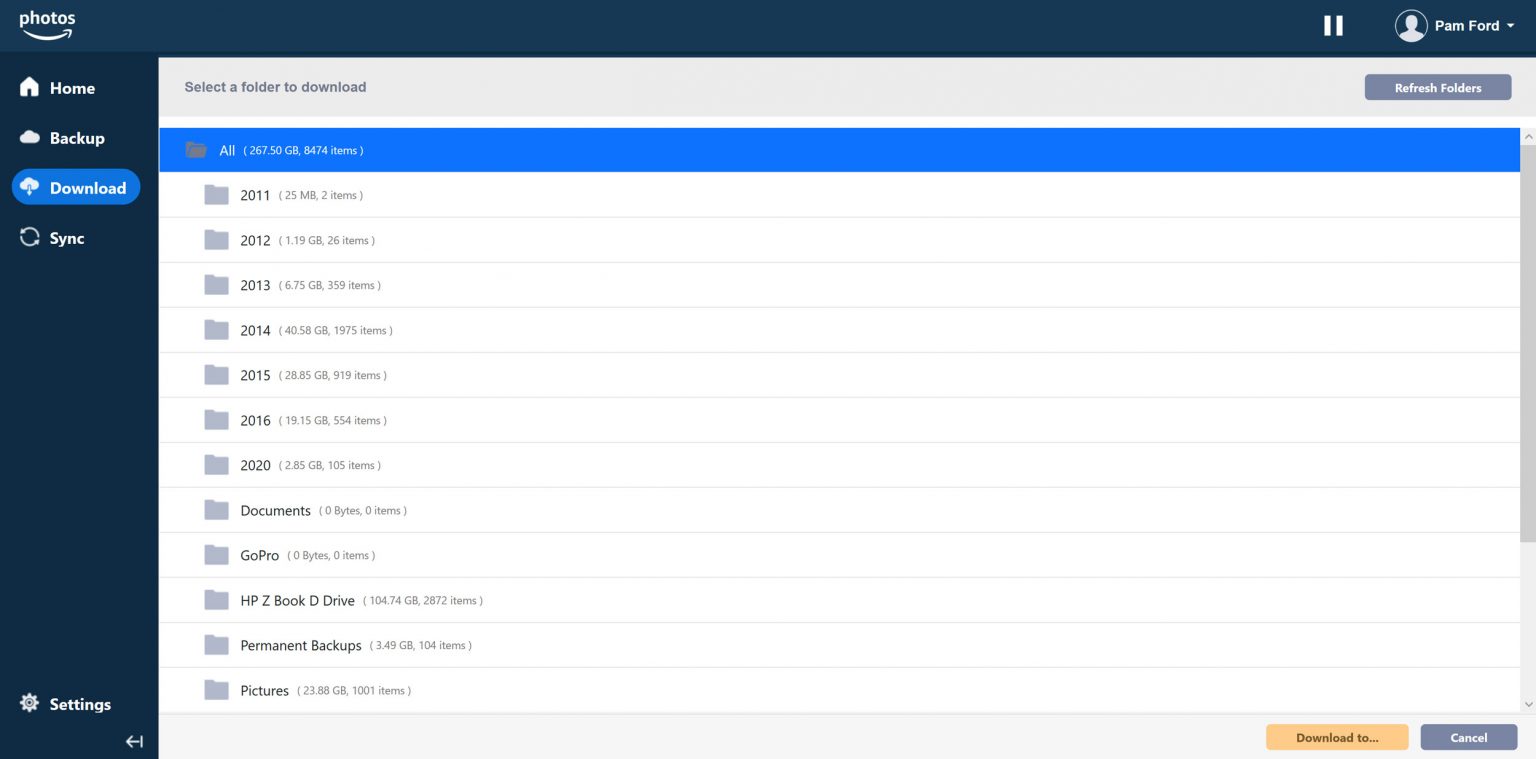Pause the transfer with the pause icon

pyautogui.click(x=1333, y=26)
